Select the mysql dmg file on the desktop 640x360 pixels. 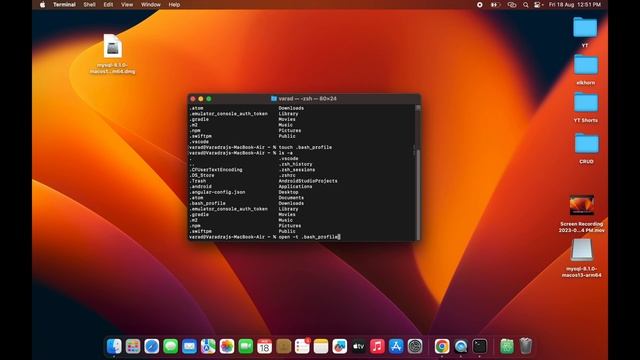click(x=113, y=46)
